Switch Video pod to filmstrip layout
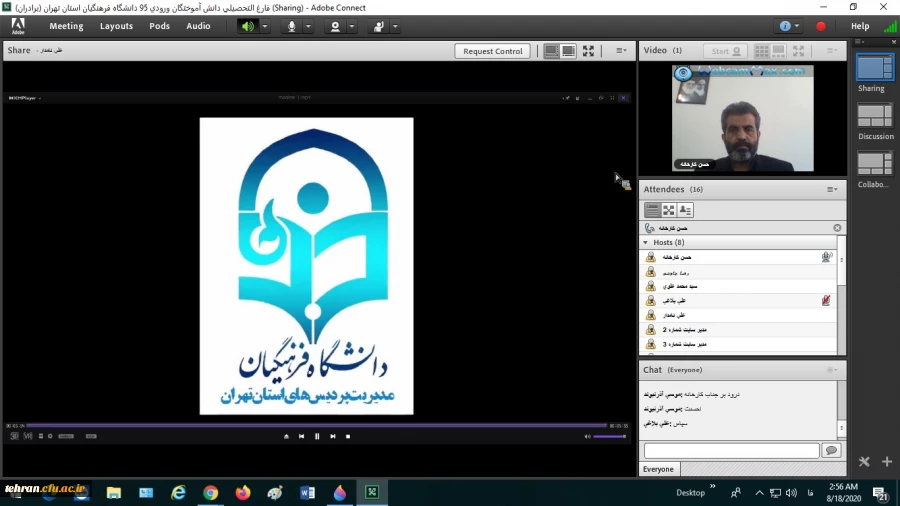Viewport: 900px width, 506px height. 778,51
